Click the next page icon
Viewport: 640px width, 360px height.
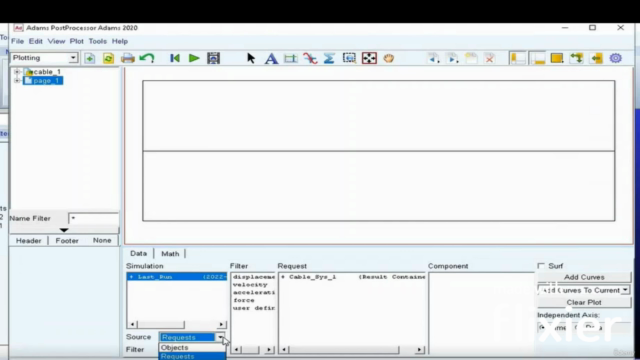pos(452,58)
